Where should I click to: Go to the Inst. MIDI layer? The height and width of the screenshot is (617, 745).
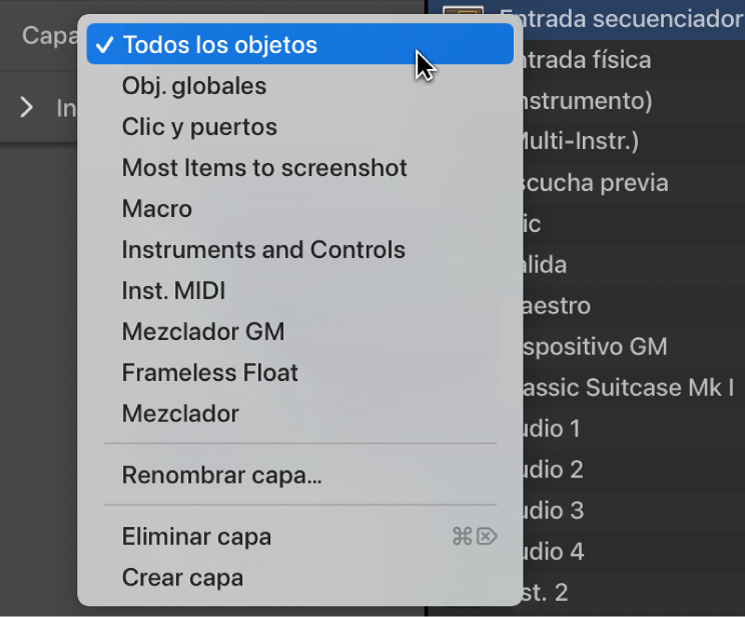click(173, 291)
